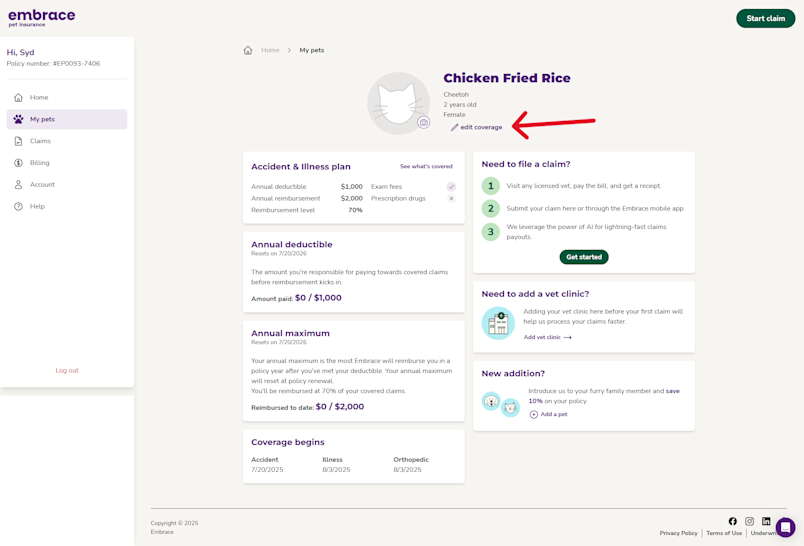
Task: Open the LinkedIn icon in the footer
Action: pos(766,521)
